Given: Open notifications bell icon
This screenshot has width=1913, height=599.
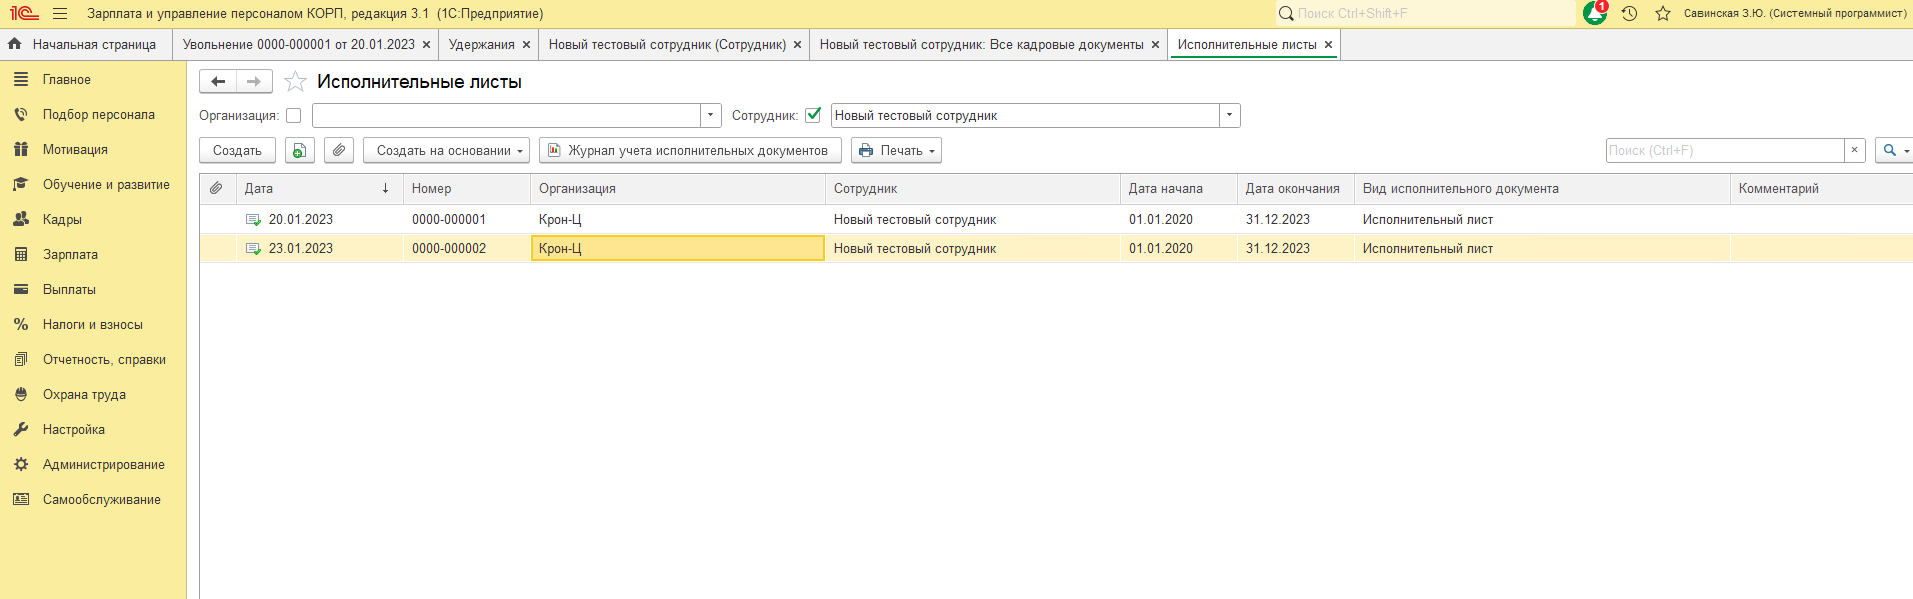Looking at the screenshot, I should coord(1595,13).
